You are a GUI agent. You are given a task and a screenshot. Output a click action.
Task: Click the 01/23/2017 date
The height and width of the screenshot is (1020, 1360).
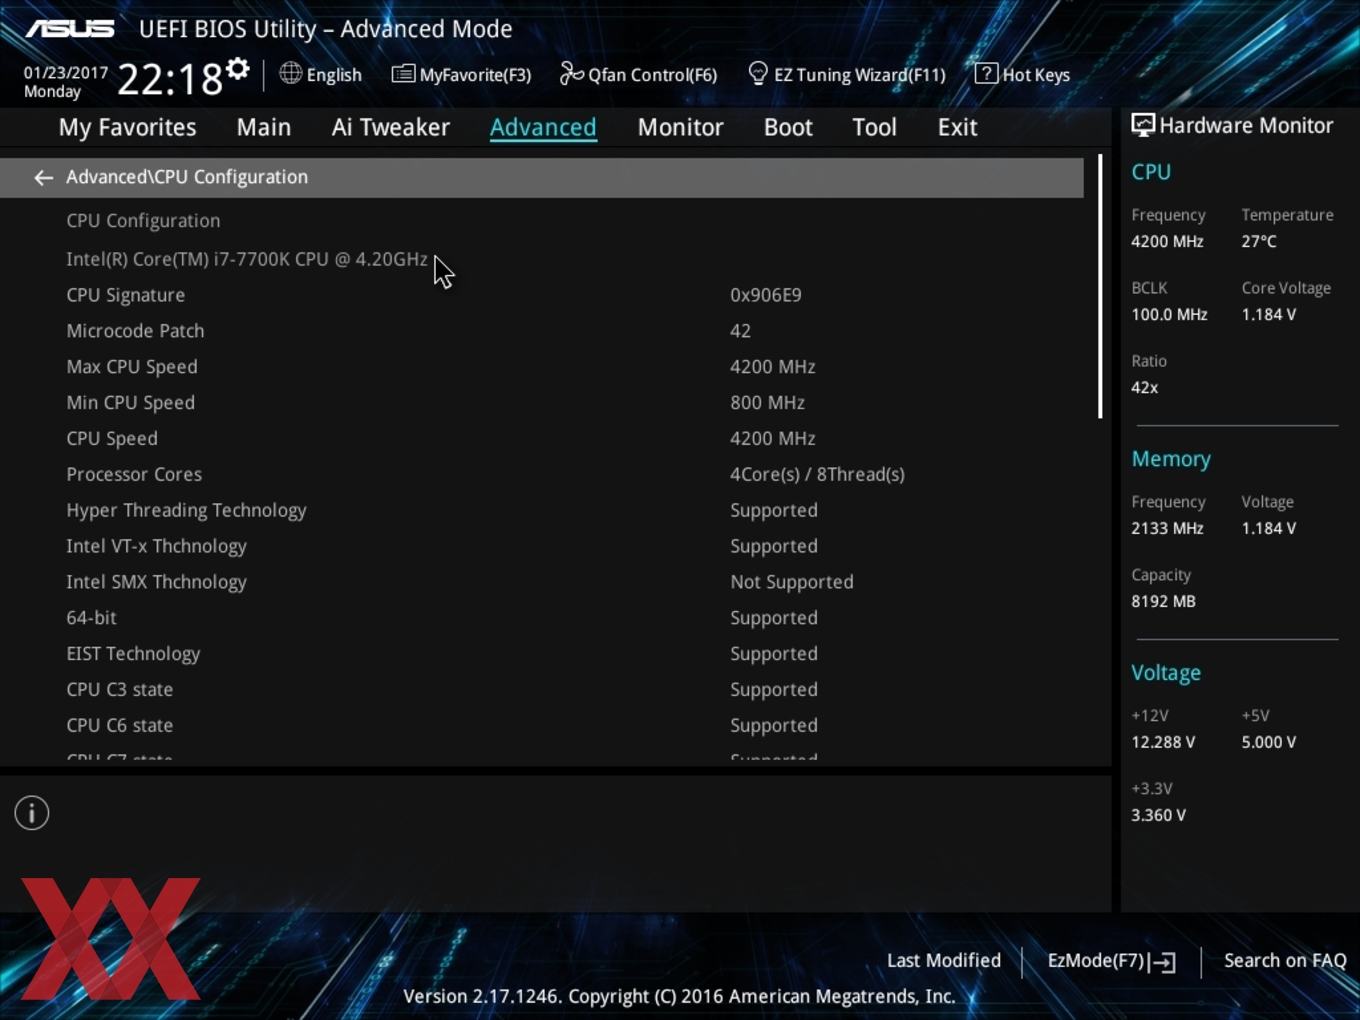click(66, 73)
